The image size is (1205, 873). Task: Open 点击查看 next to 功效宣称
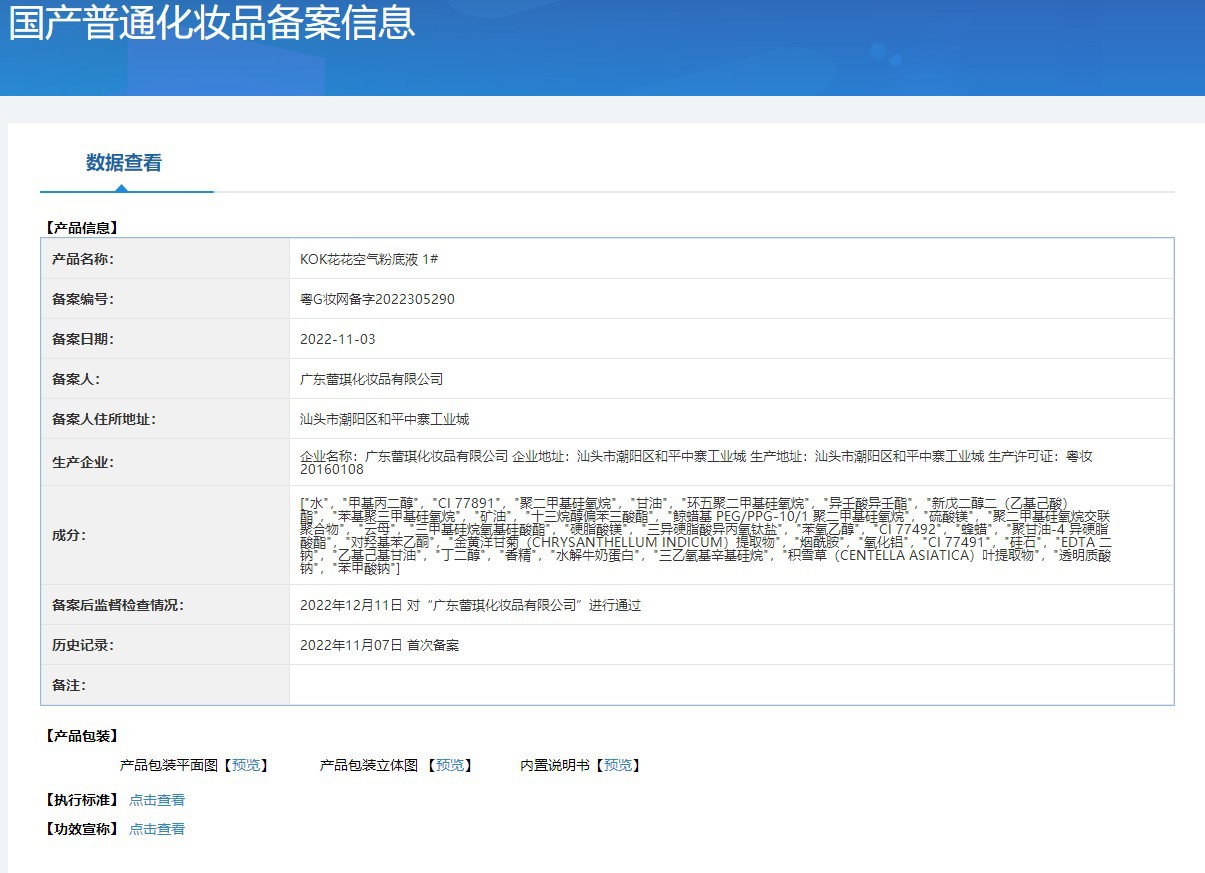(157, 829)
